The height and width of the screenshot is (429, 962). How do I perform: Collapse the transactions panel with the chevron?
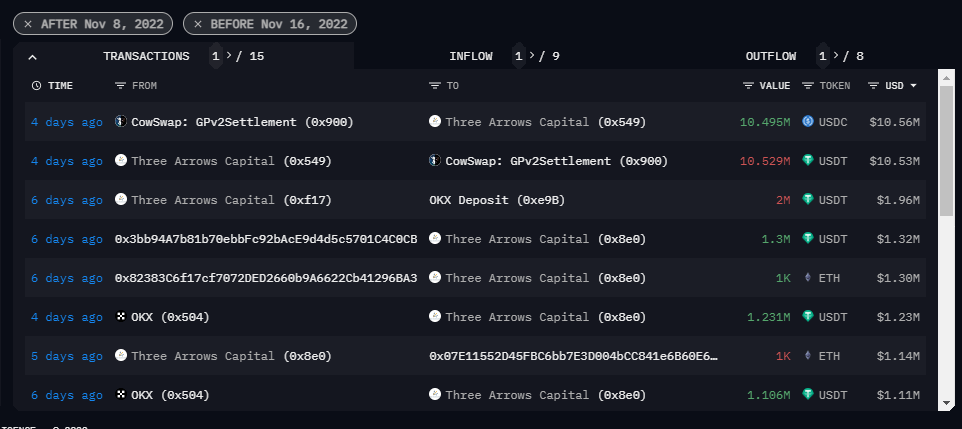[32, 57]
